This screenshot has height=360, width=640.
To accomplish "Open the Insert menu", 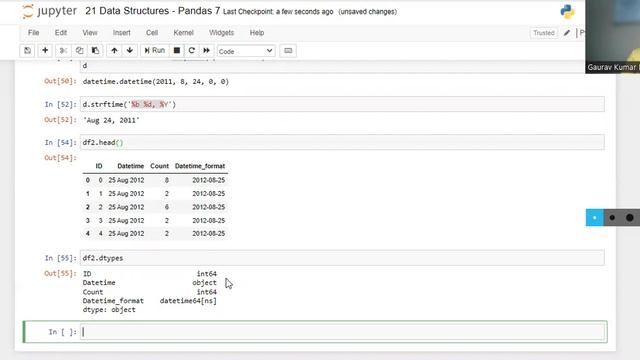I will (x=122, y=33).
